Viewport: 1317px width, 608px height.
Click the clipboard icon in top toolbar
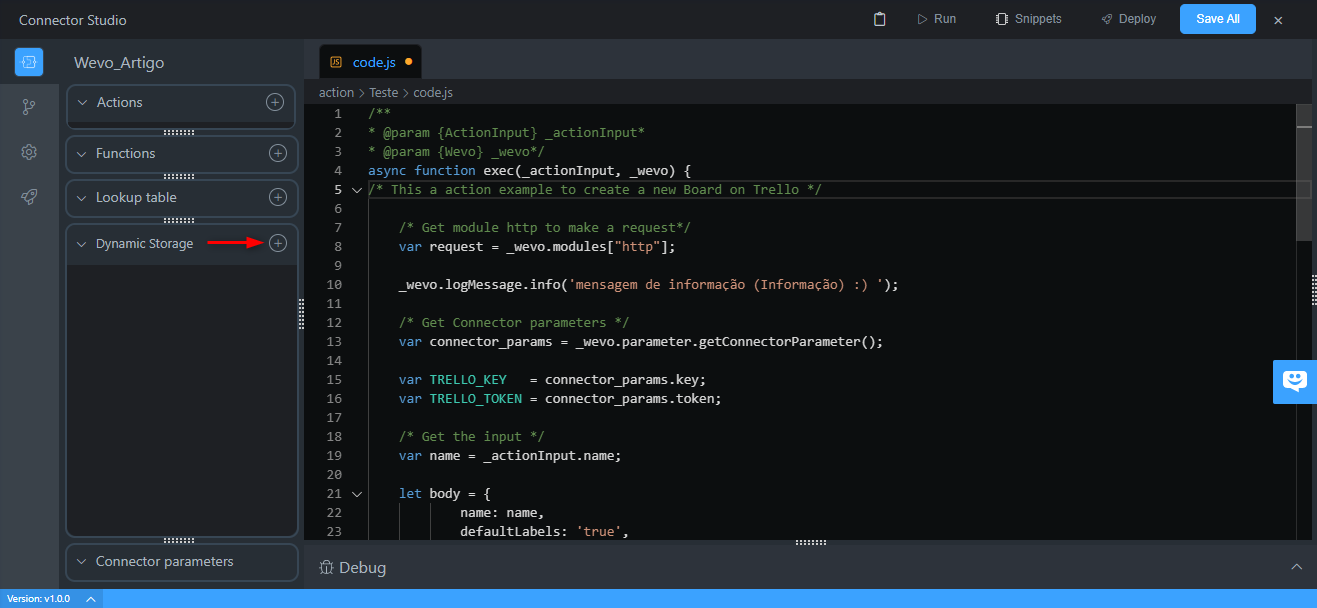(880, 19)
